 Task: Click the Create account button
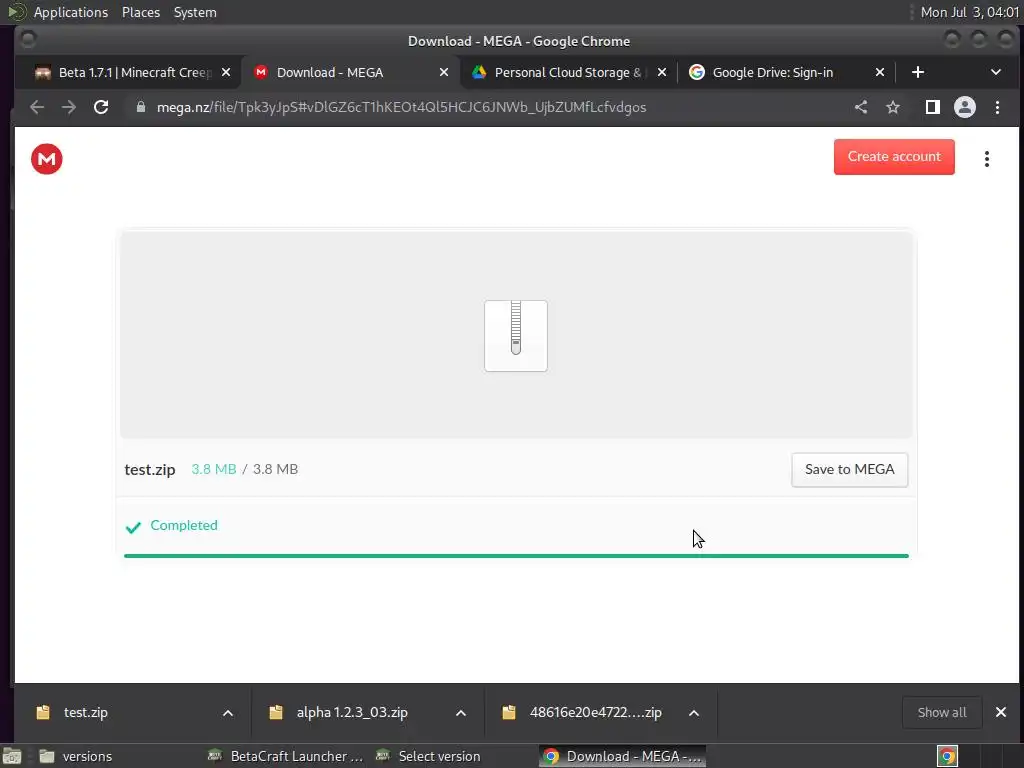point(894,157)
